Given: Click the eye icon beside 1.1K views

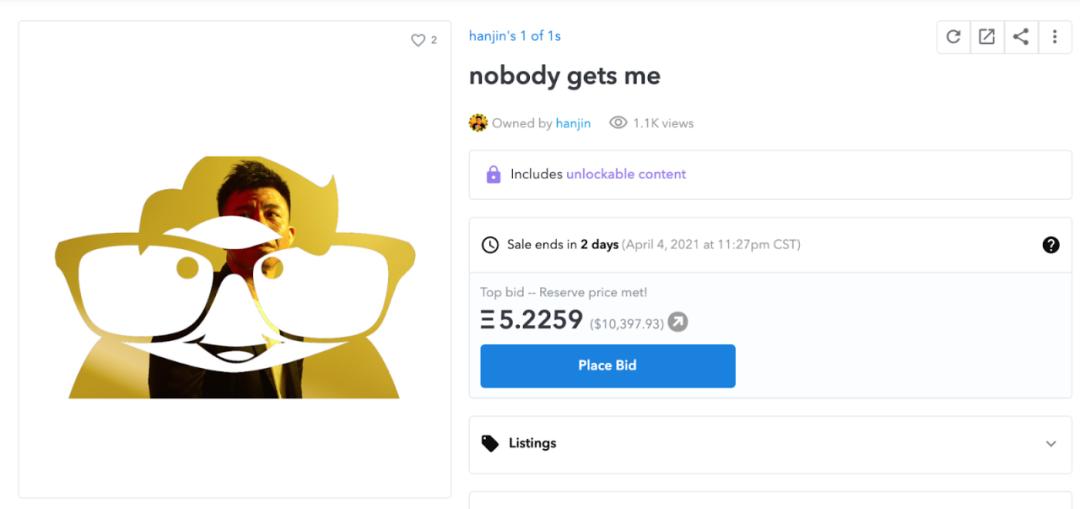Looking at the screenshot, I should tap(618, 123).
